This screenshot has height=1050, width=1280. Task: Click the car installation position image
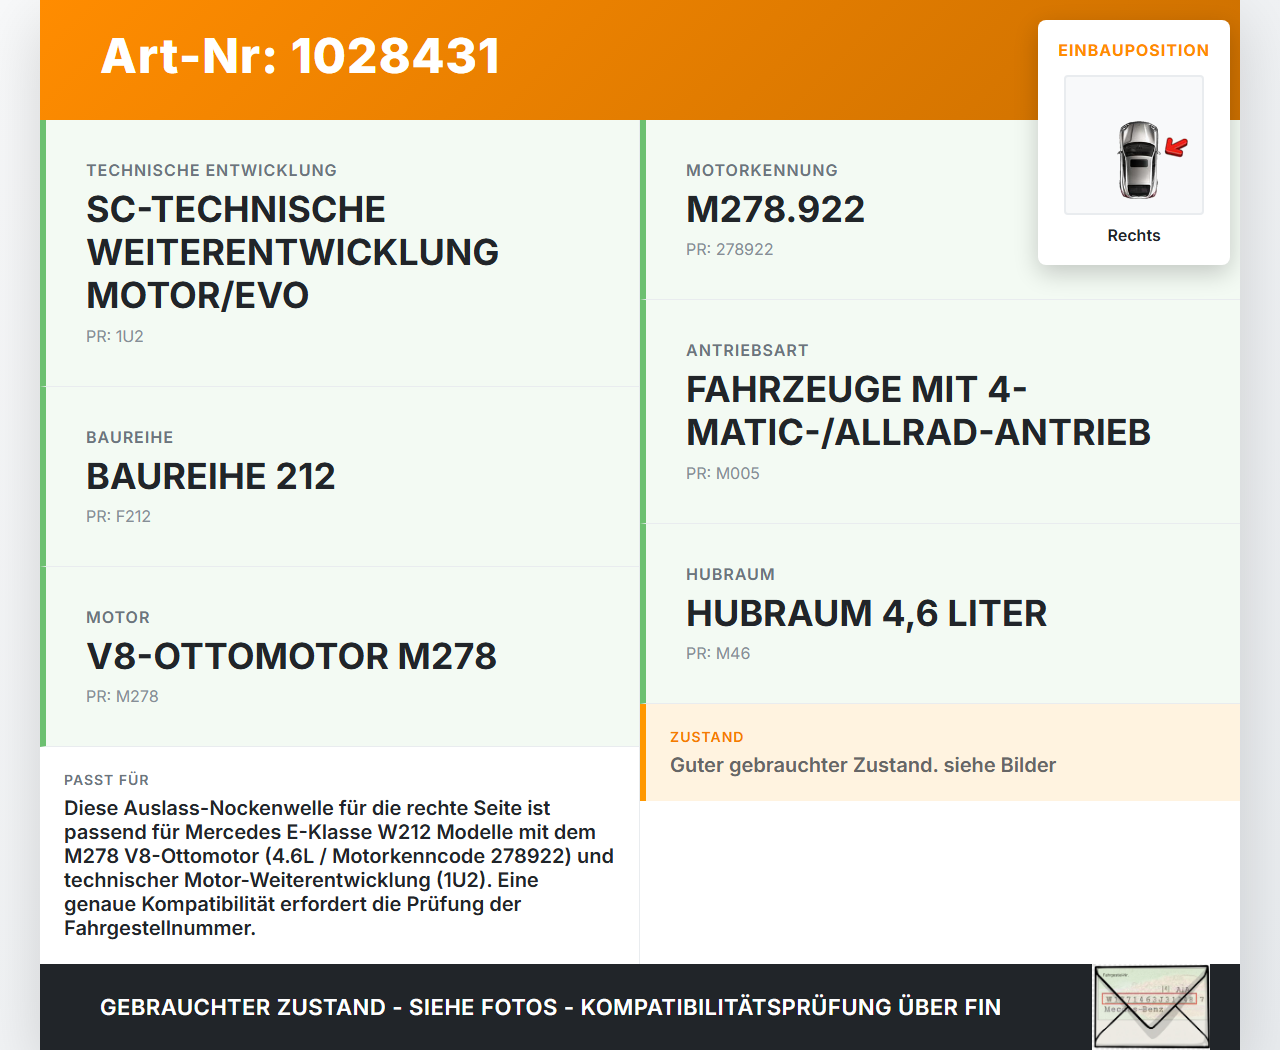click(1134, 145)
